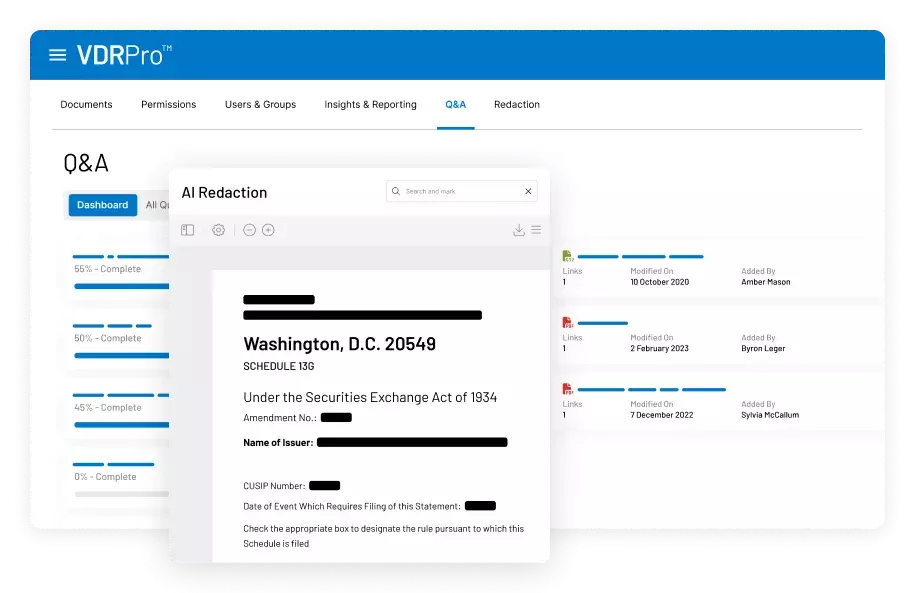Toggle the sidebar panel in AI Redaction
915x593 pixels.
(x=187, y=230)
